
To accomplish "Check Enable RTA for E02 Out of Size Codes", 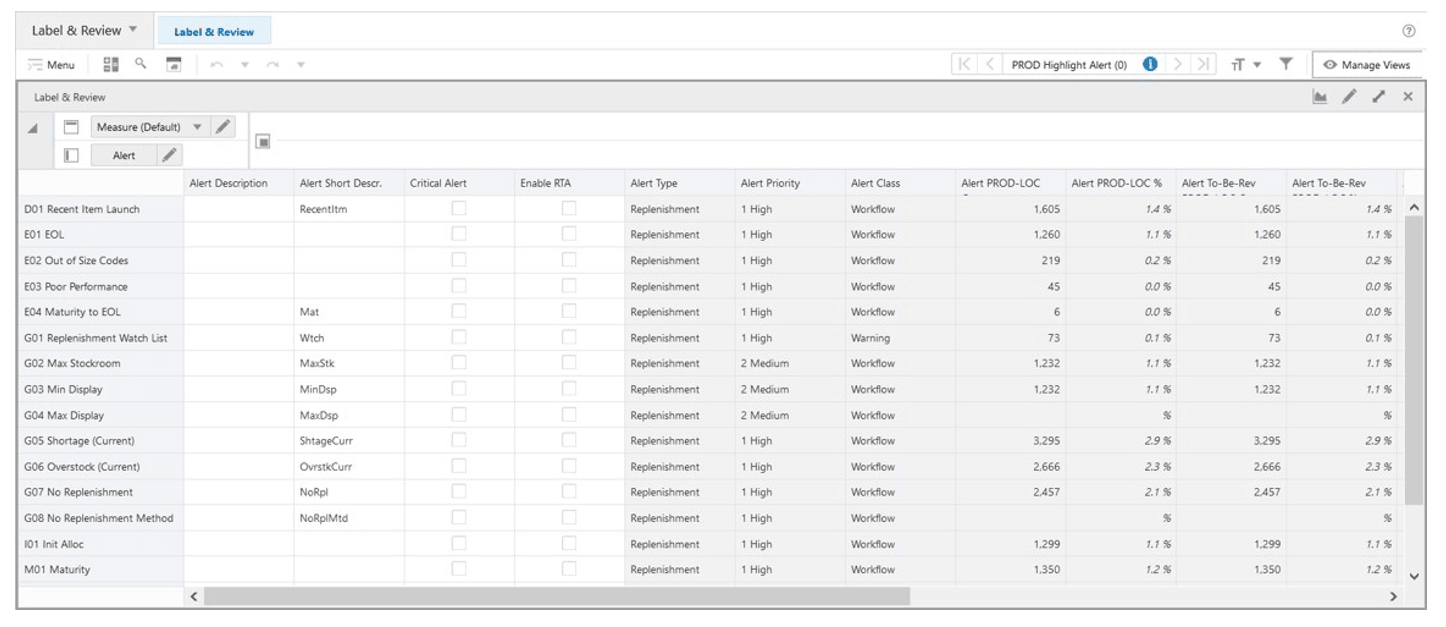I will coord(569,260).
